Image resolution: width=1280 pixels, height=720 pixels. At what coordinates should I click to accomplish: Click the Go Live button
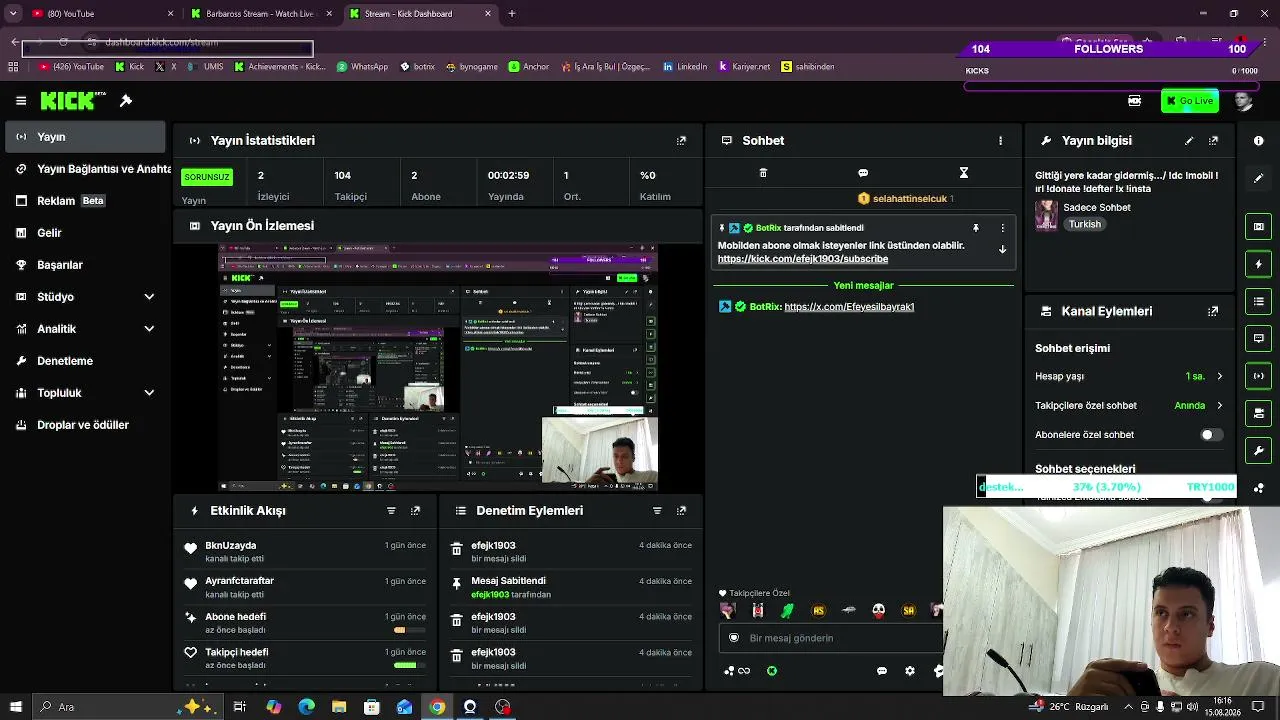(1189, 101)
